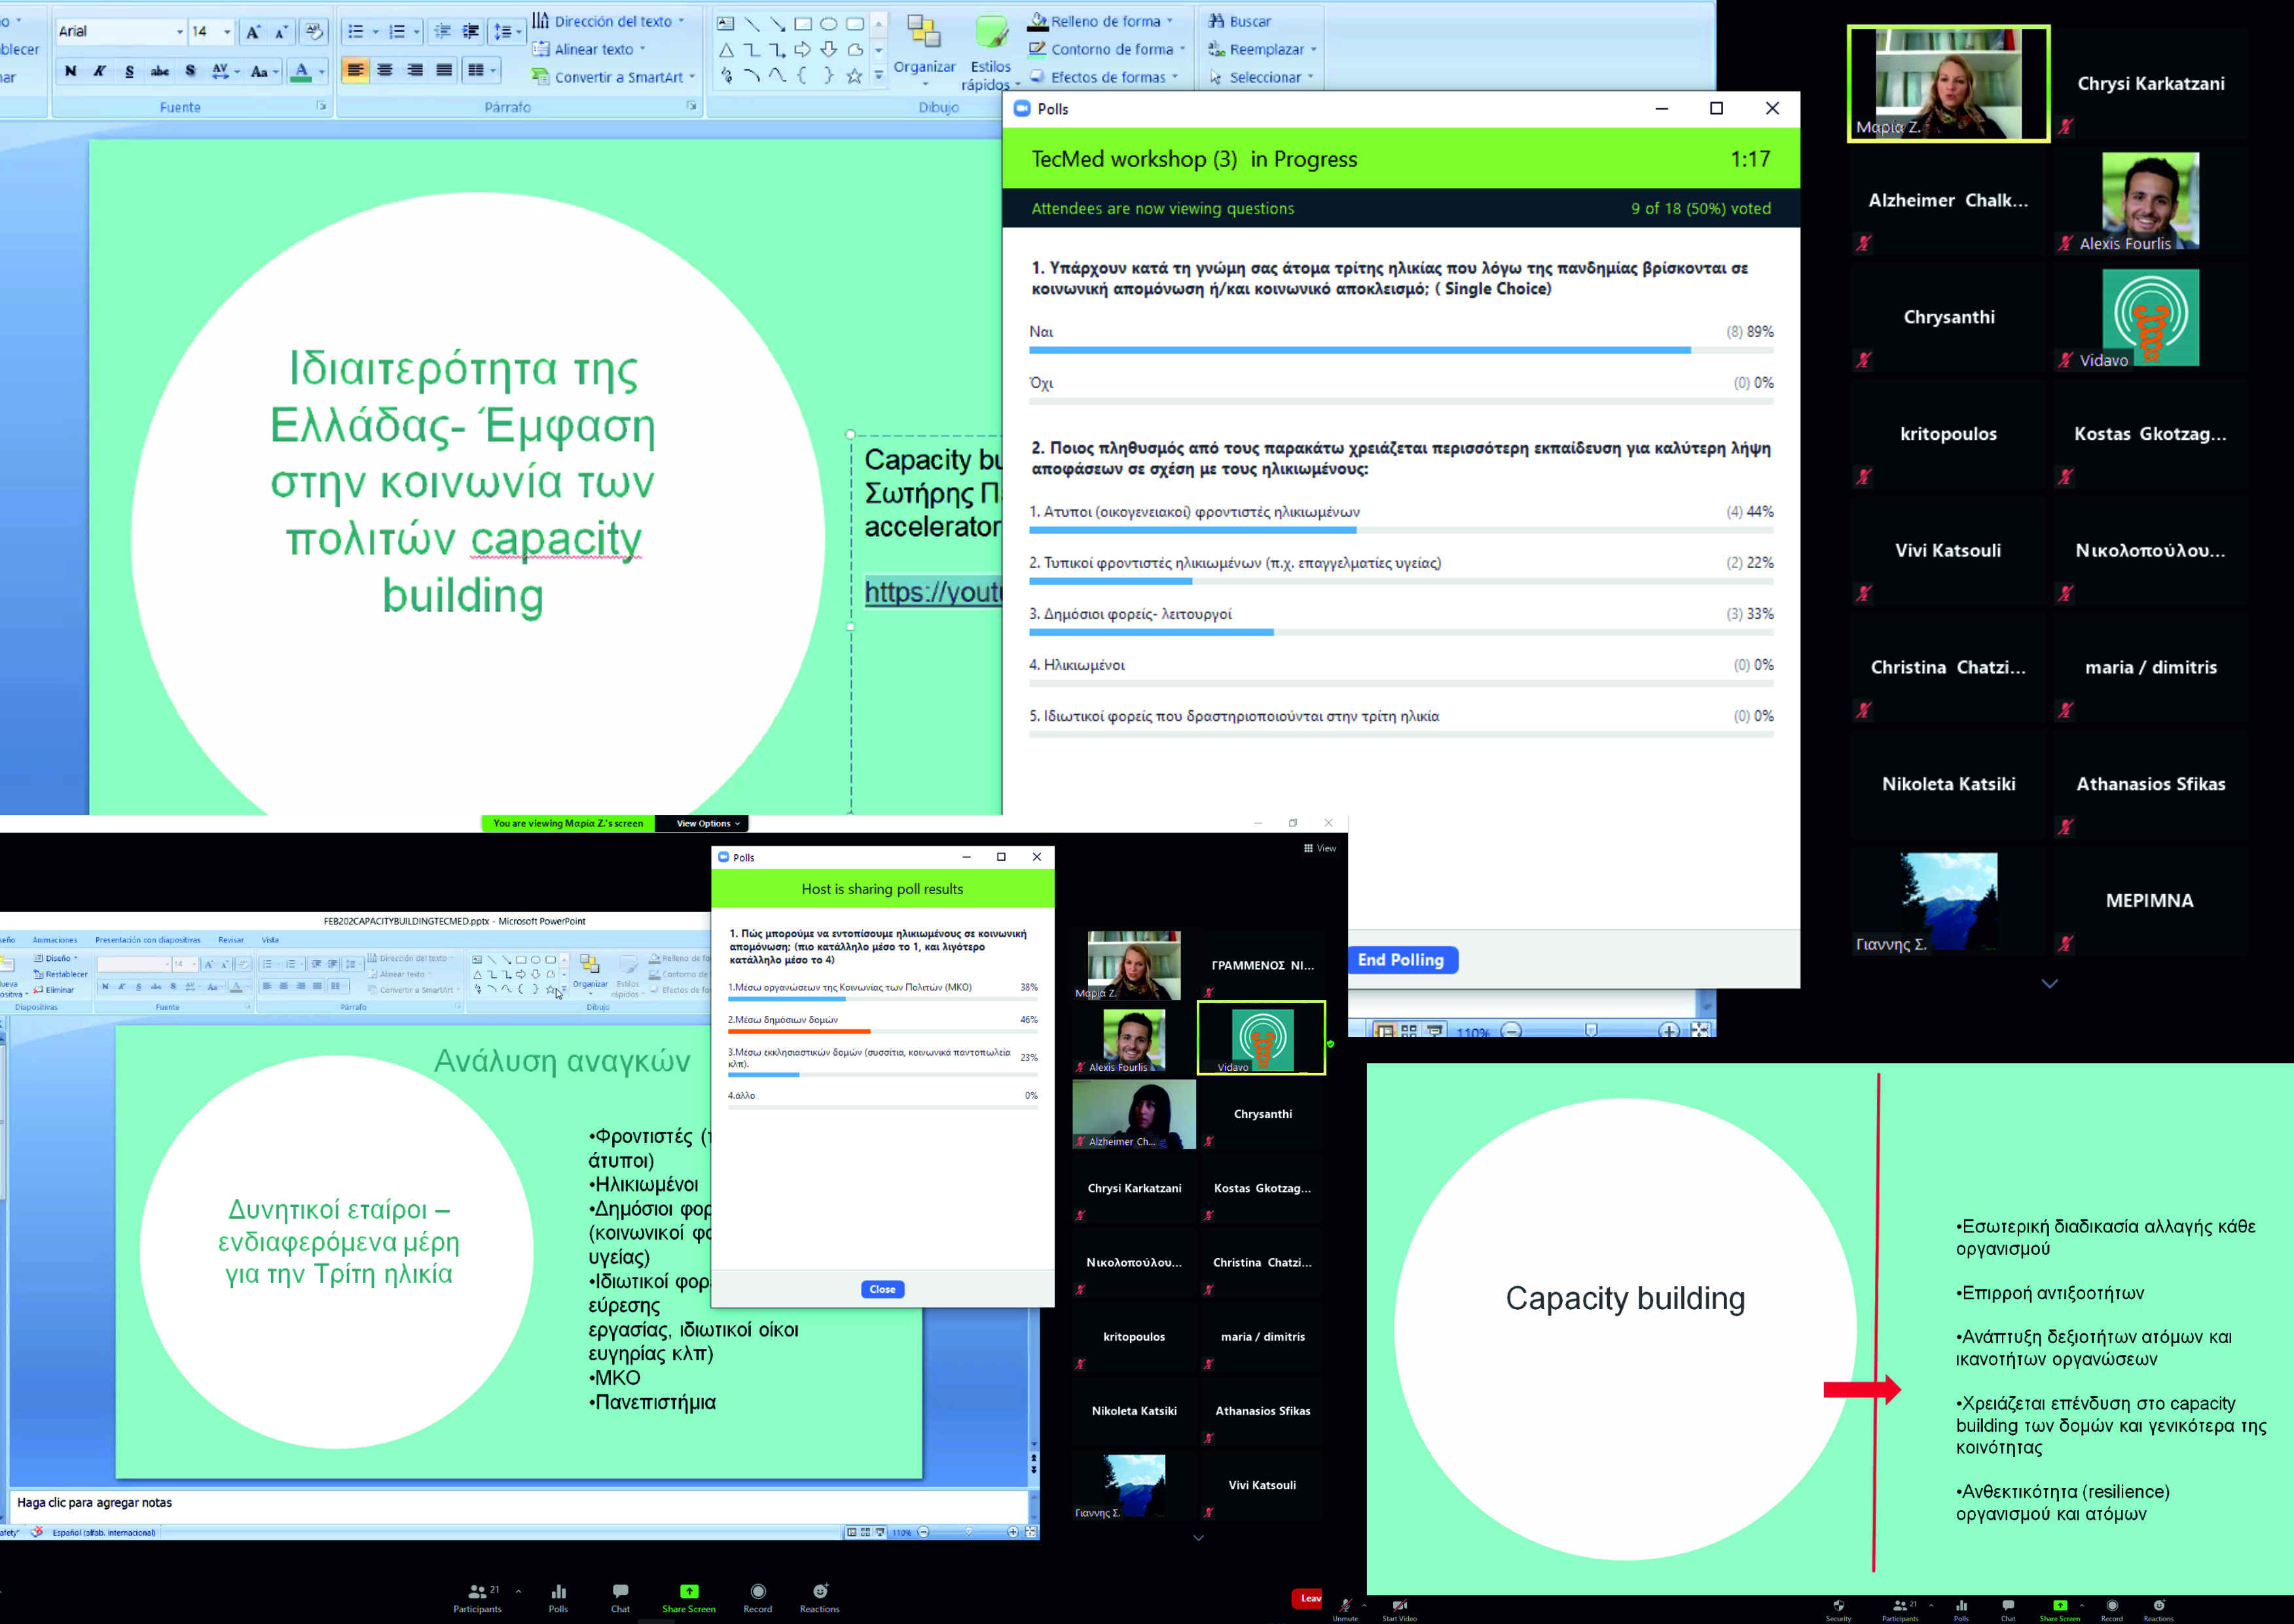Open Polls next to Security's Participants button
Screen dimensions: 2294x1624
(x=1961, y=1609)
